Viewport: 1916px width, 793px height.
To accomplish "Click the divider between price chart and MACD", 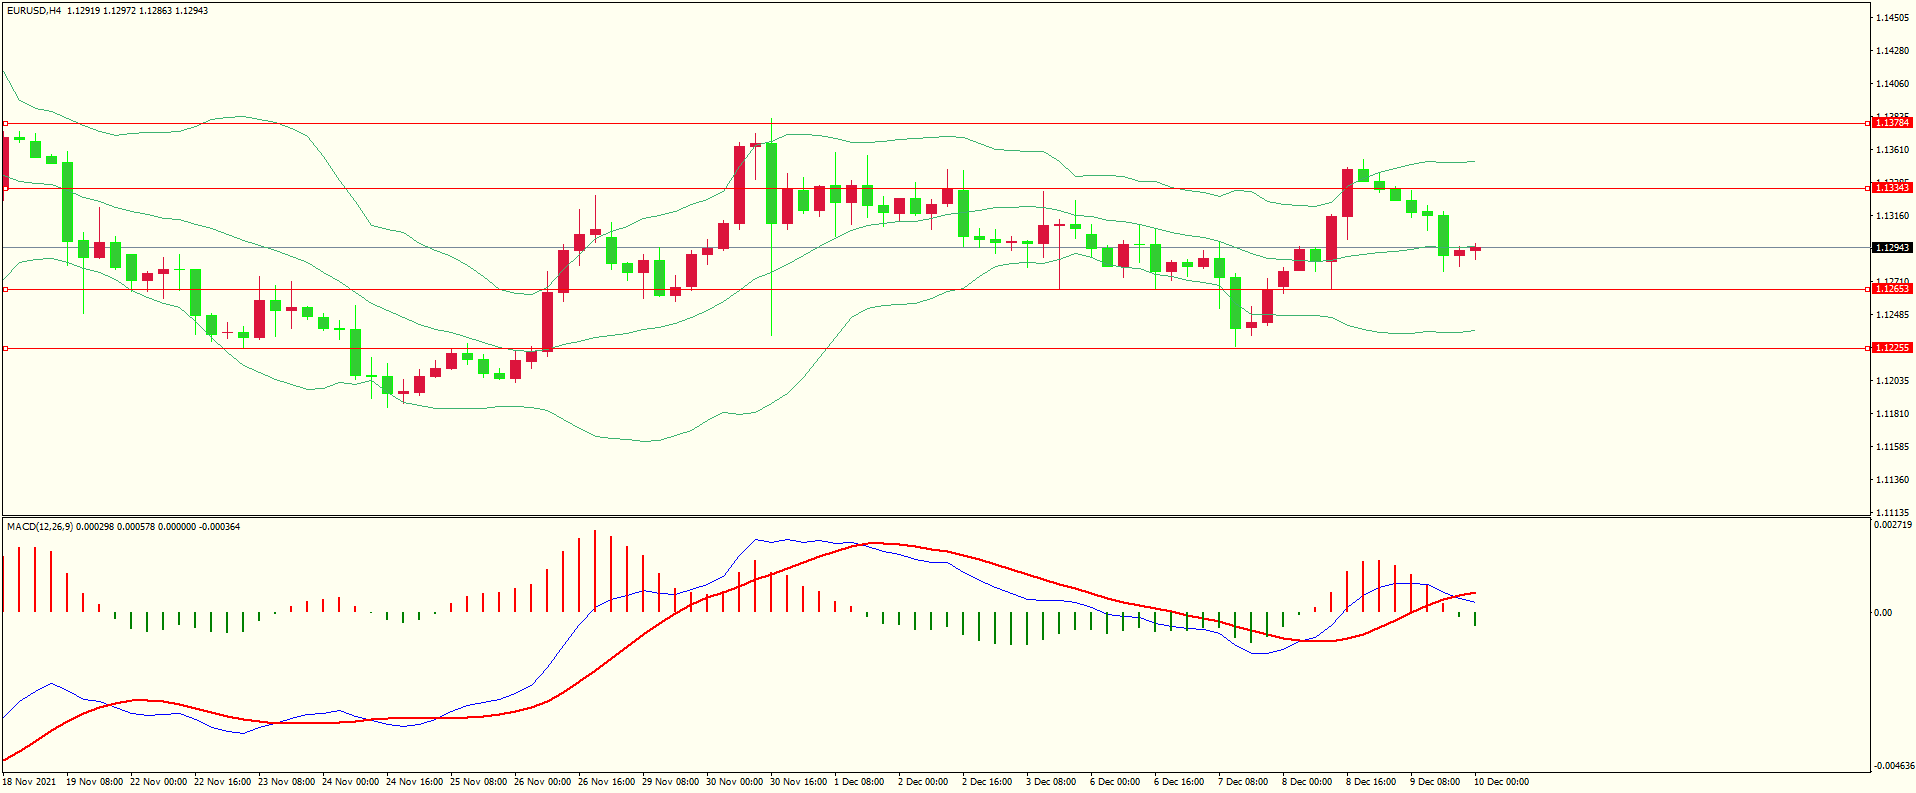I will tap(935, 517).
